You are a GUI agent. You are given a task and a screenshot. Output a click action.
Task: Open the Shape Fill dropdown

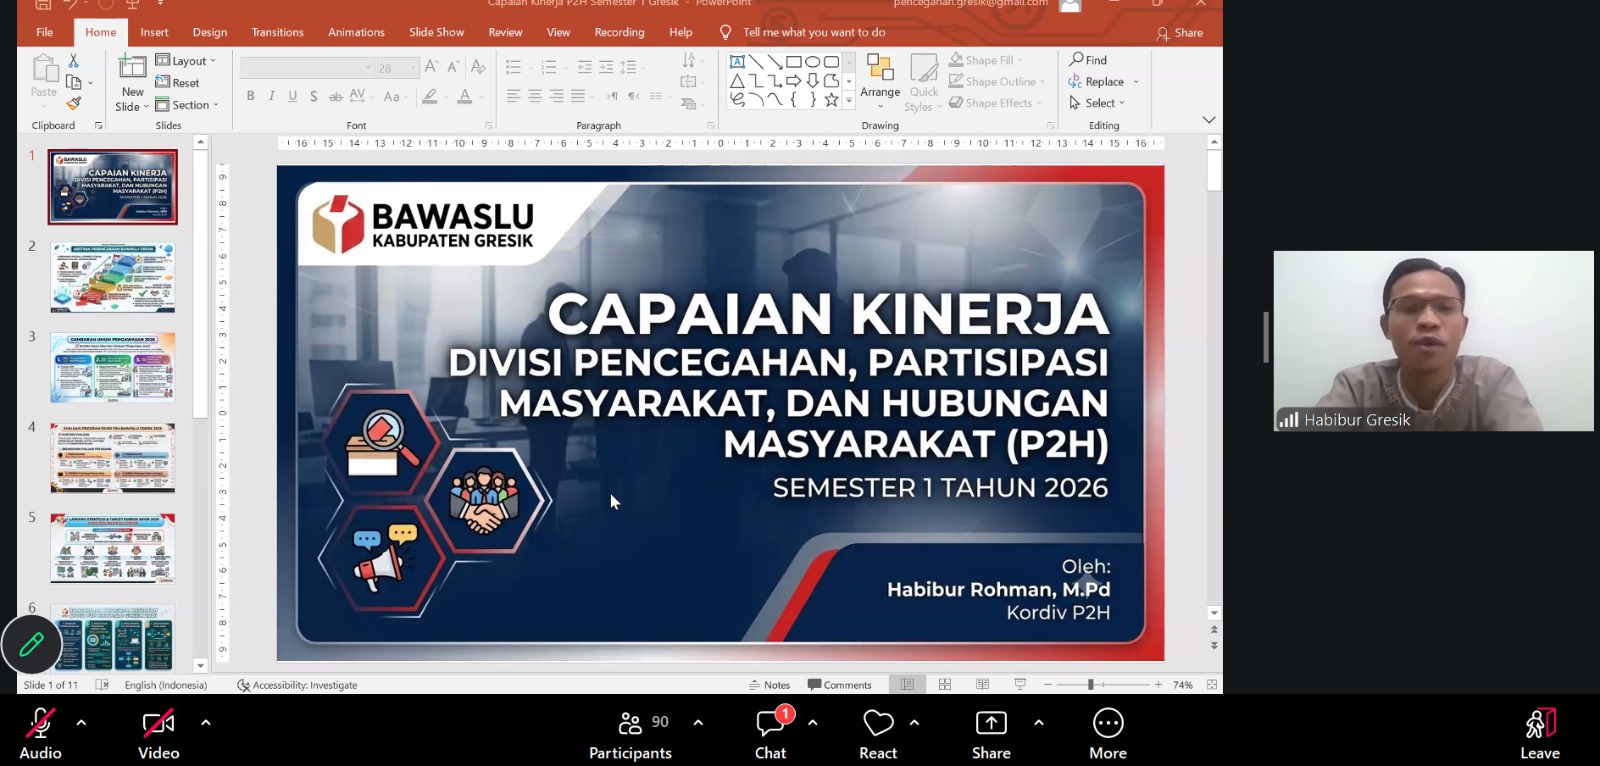[x=986, y=60]
